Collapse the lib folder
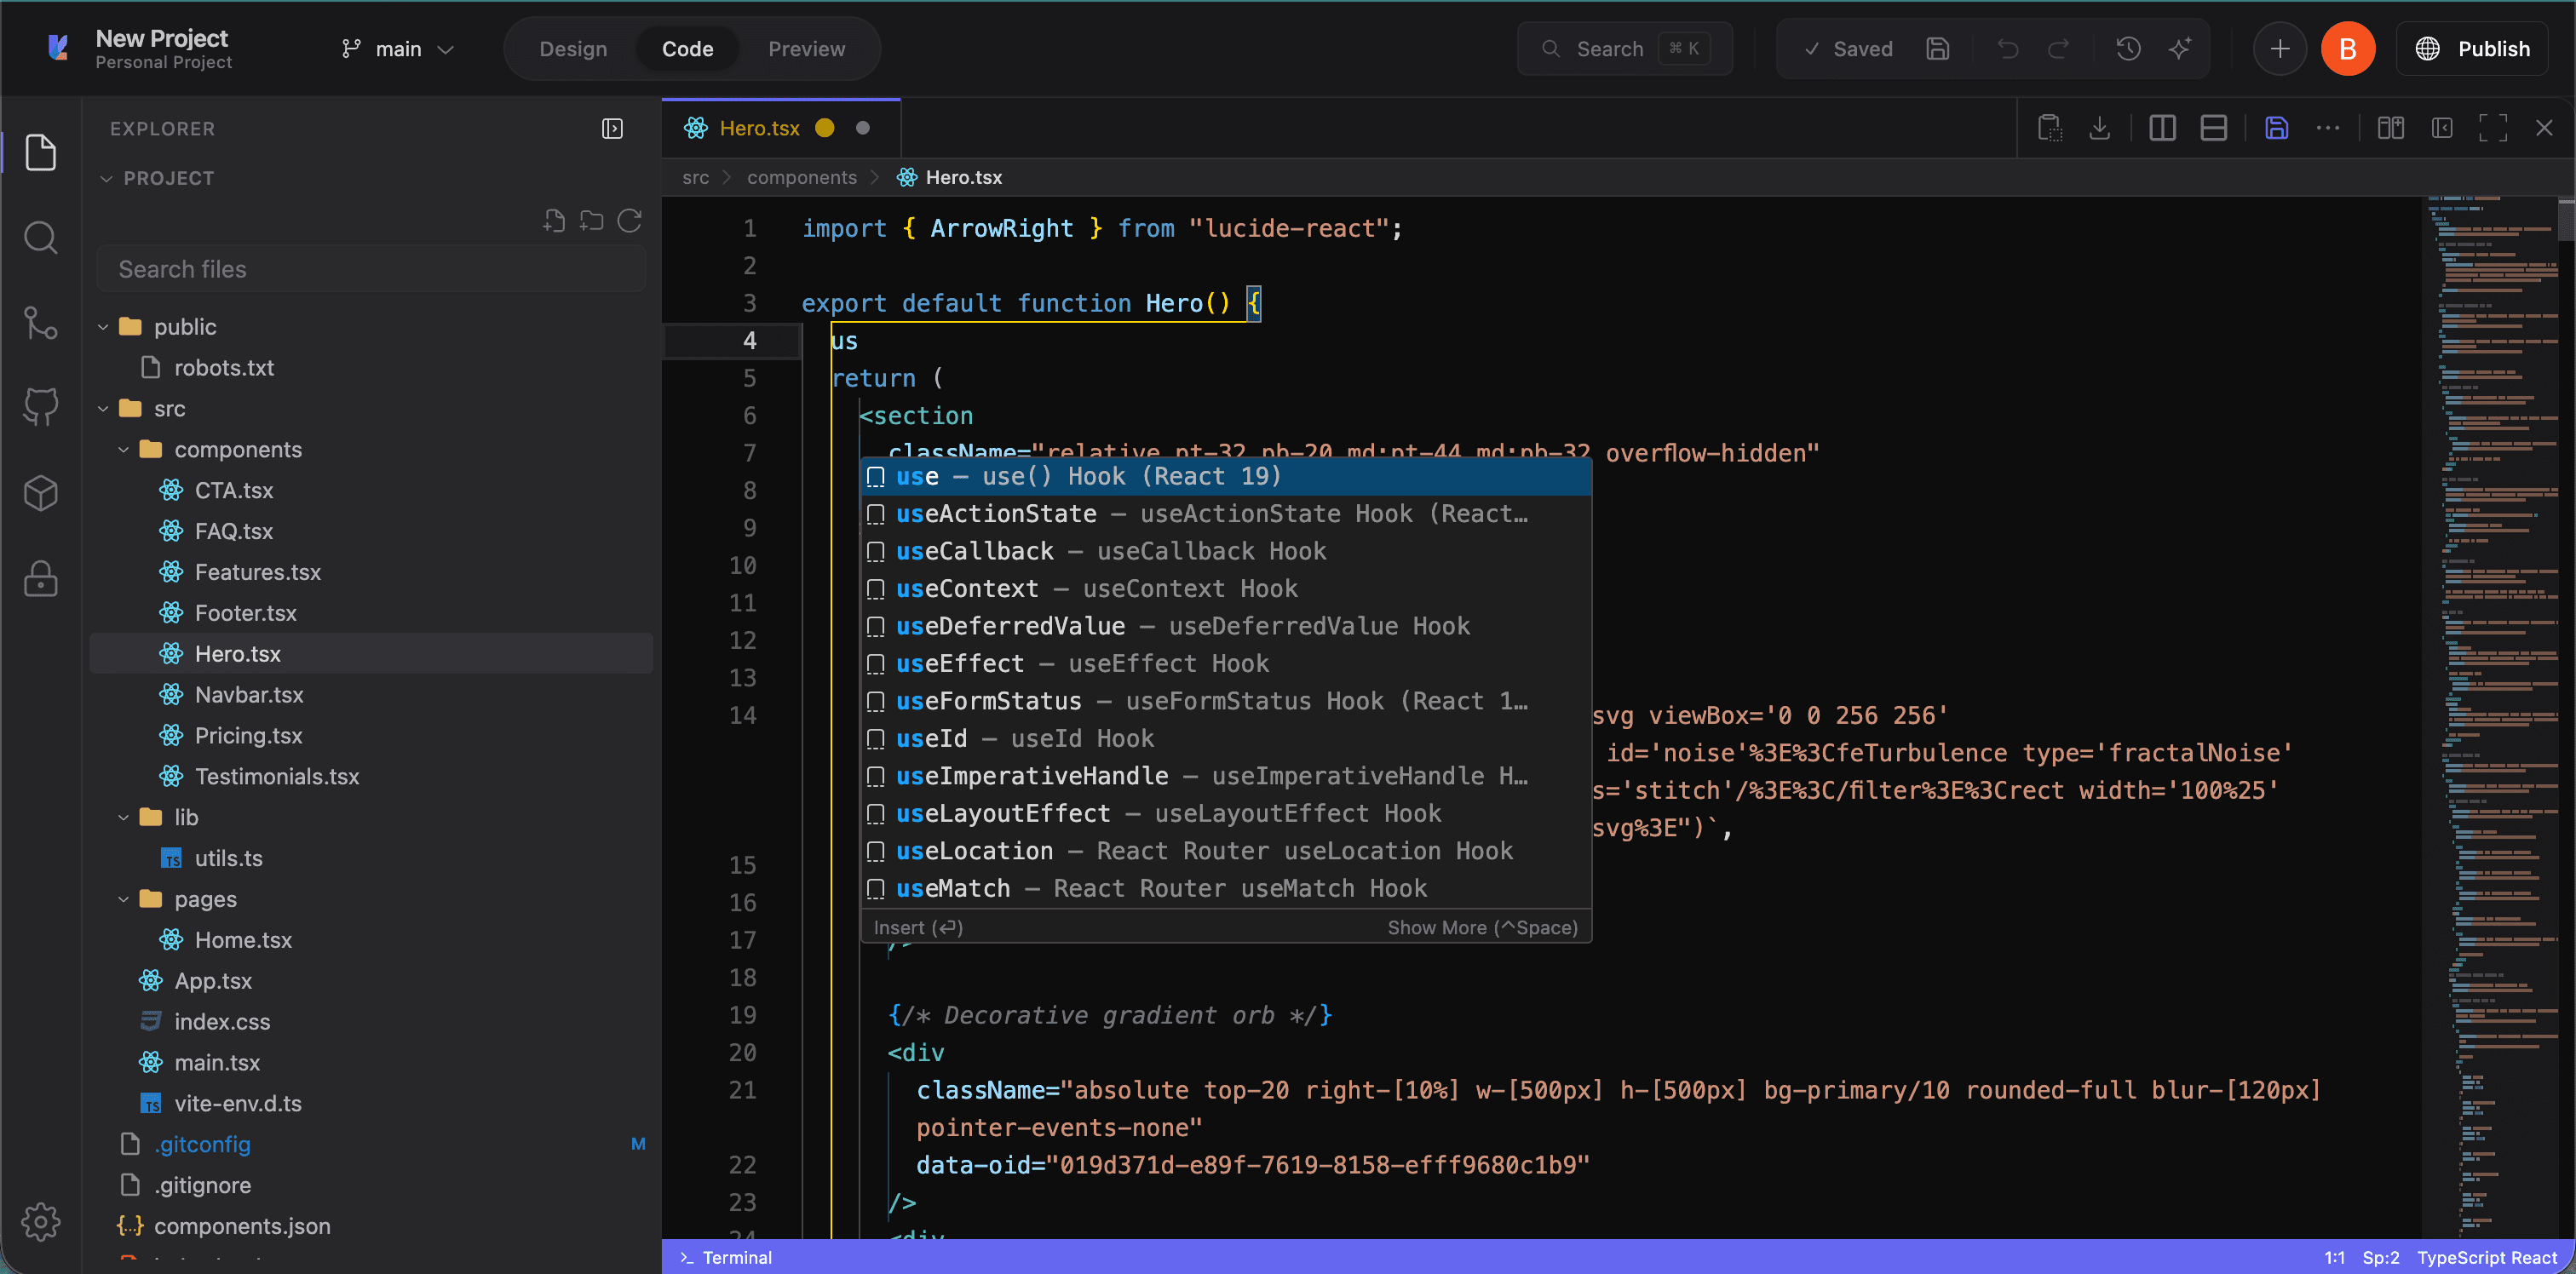The width and height of the screenshot is (2576, 1274). [123, 817]
